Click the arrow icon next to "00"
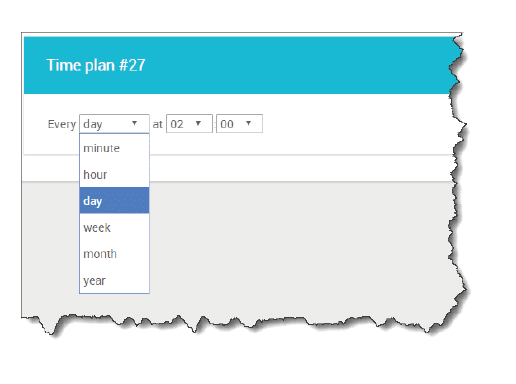 tap(248, 123)
